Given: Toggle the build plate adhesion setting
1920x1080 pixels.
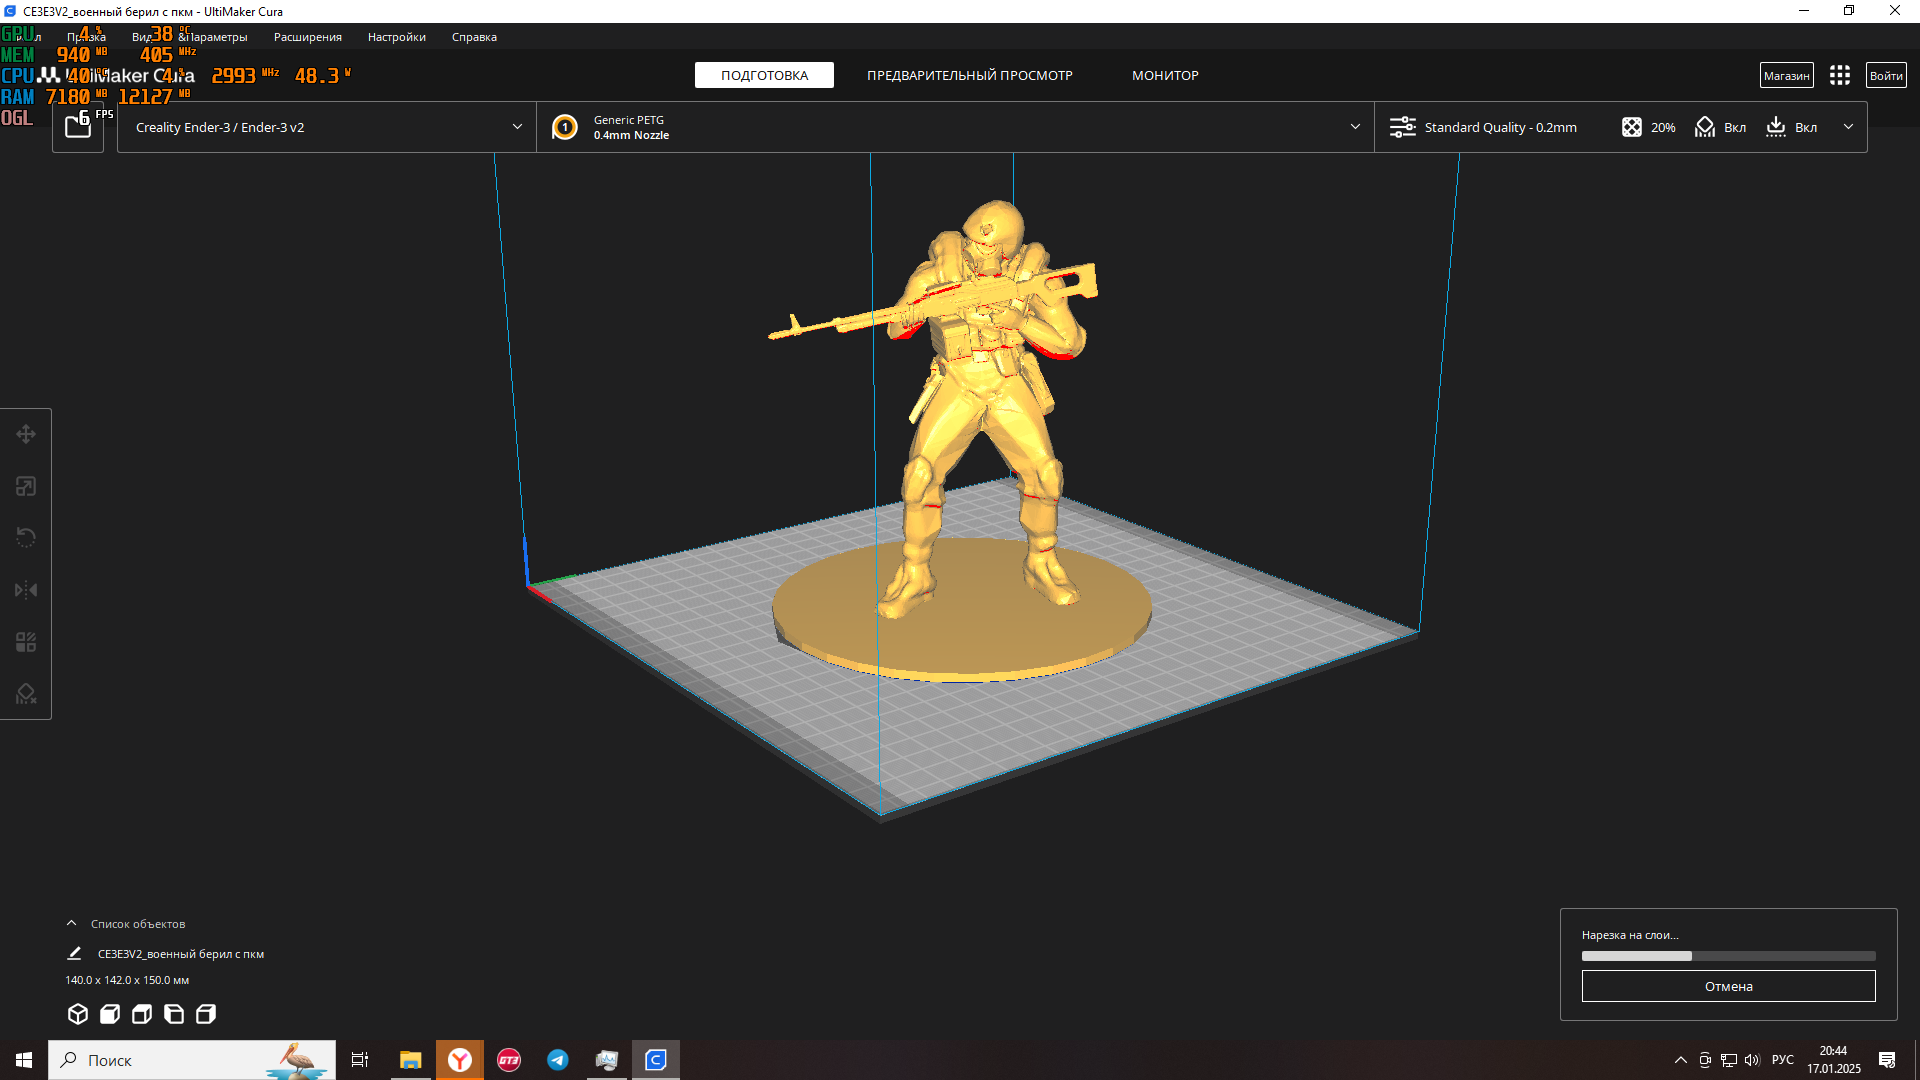Looking at the screenshot, I should (1791, 127).
